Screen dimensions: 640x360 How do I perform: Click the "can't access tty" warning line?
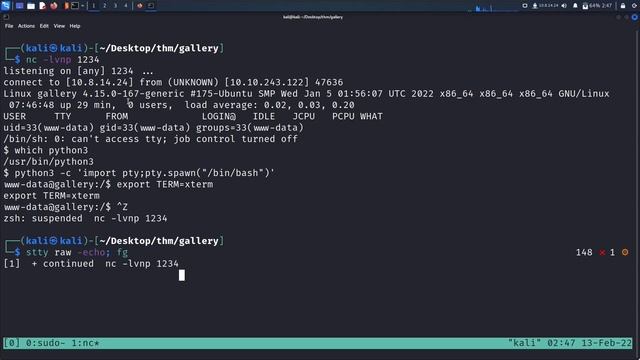(x=151, y=139)
